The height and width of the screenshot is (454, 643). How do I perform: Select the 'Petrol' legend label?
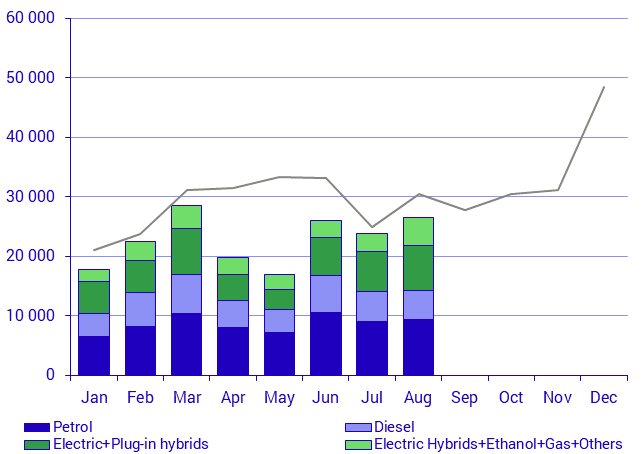[73, 427]
